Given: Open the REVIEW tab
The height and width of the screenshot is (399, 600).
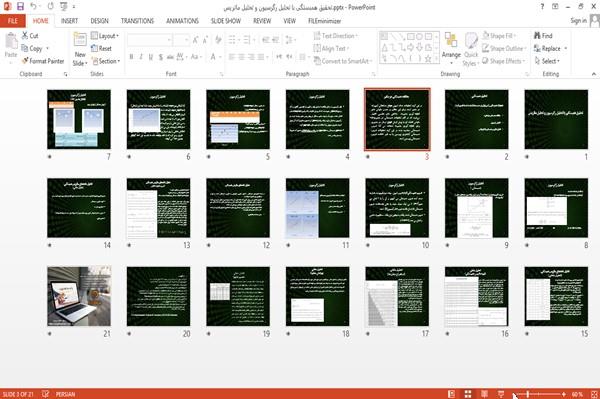Looking at the screenshot, I should coord(262,21).
